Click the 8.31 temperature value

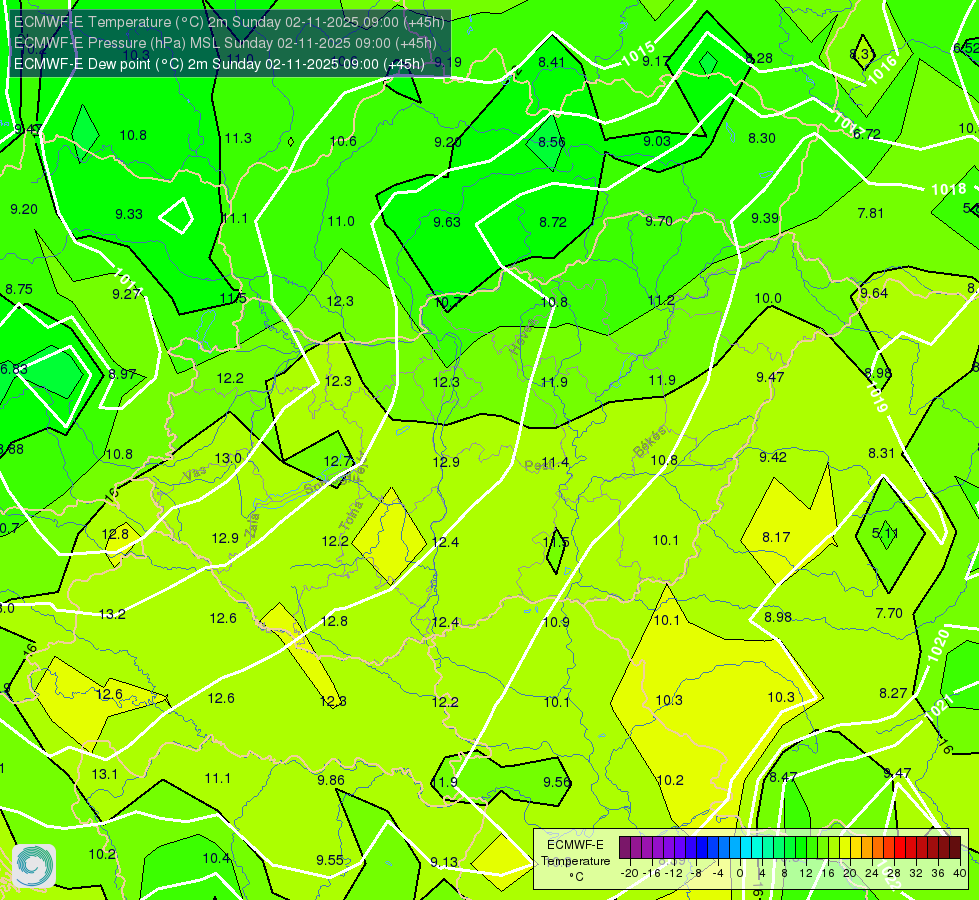click(882, 453)
